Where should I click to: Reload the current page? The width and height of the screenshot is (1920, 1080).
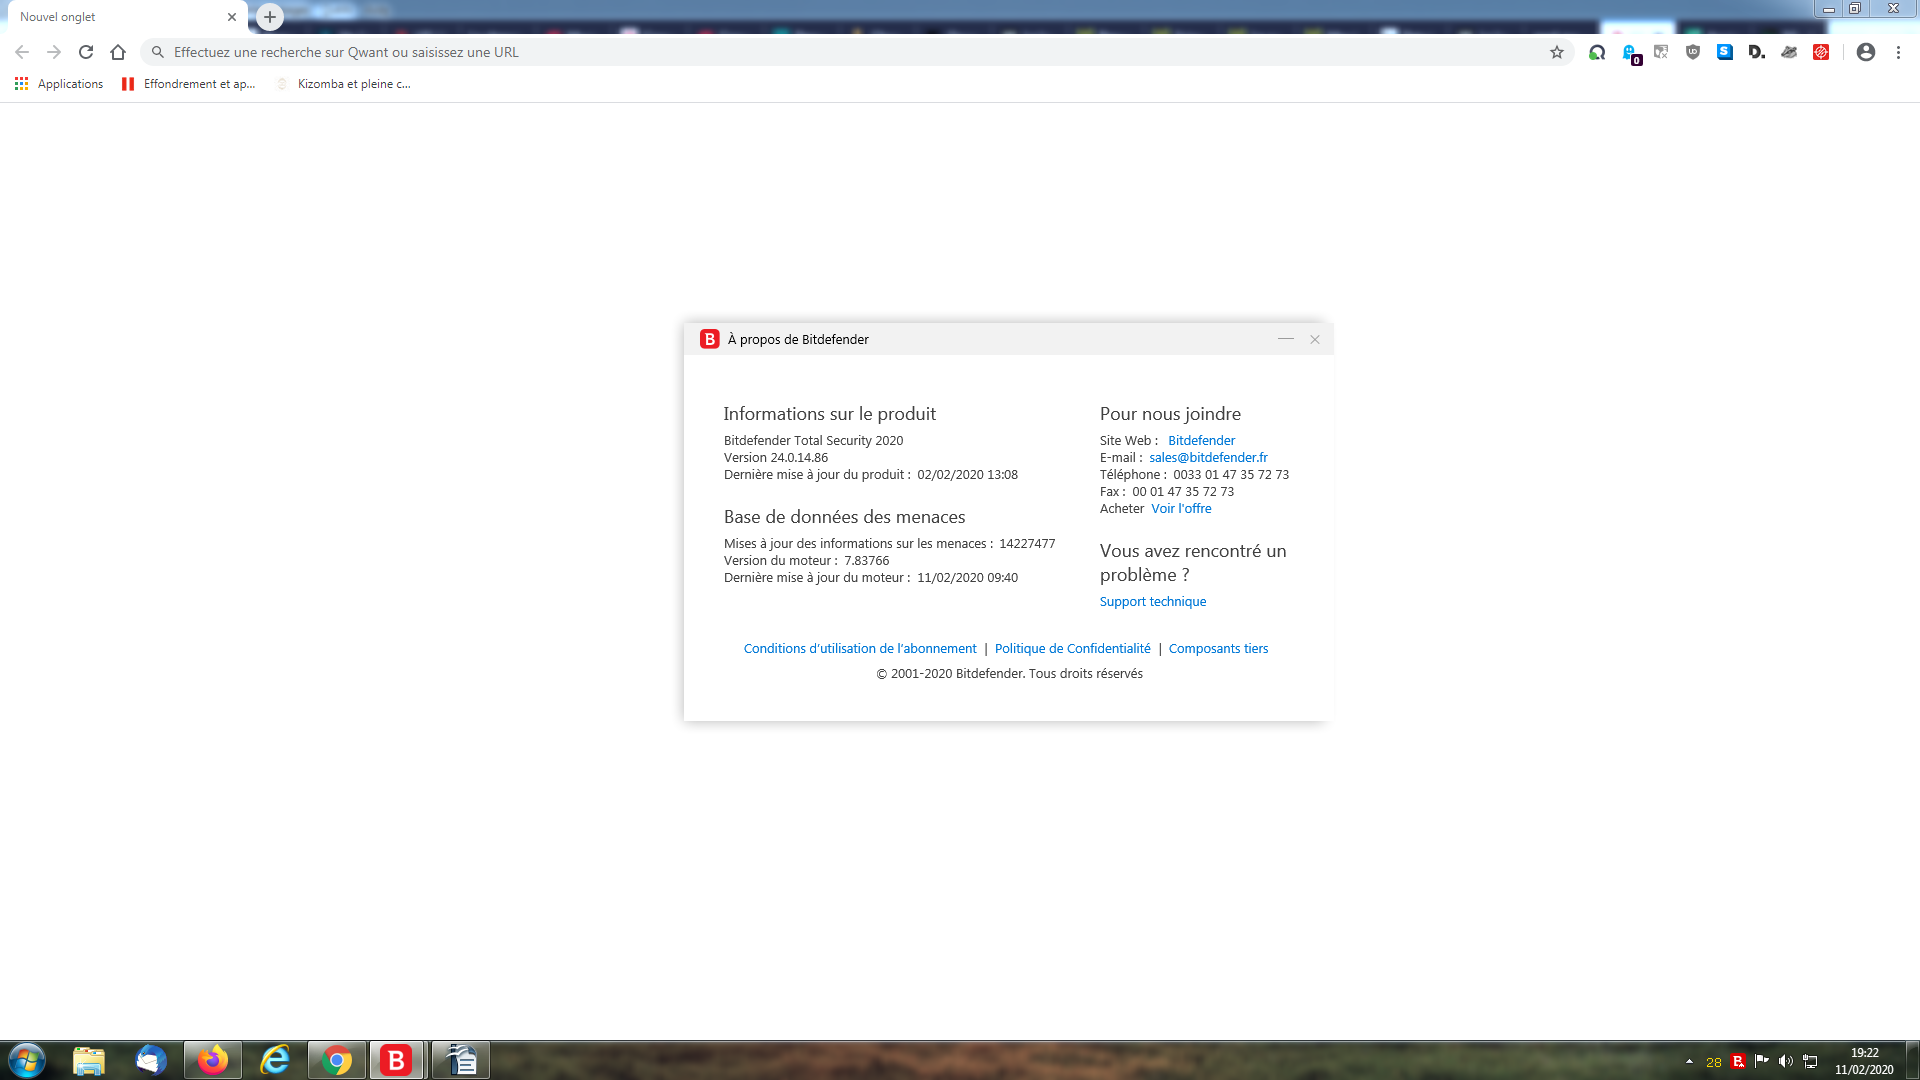point(86,52)
